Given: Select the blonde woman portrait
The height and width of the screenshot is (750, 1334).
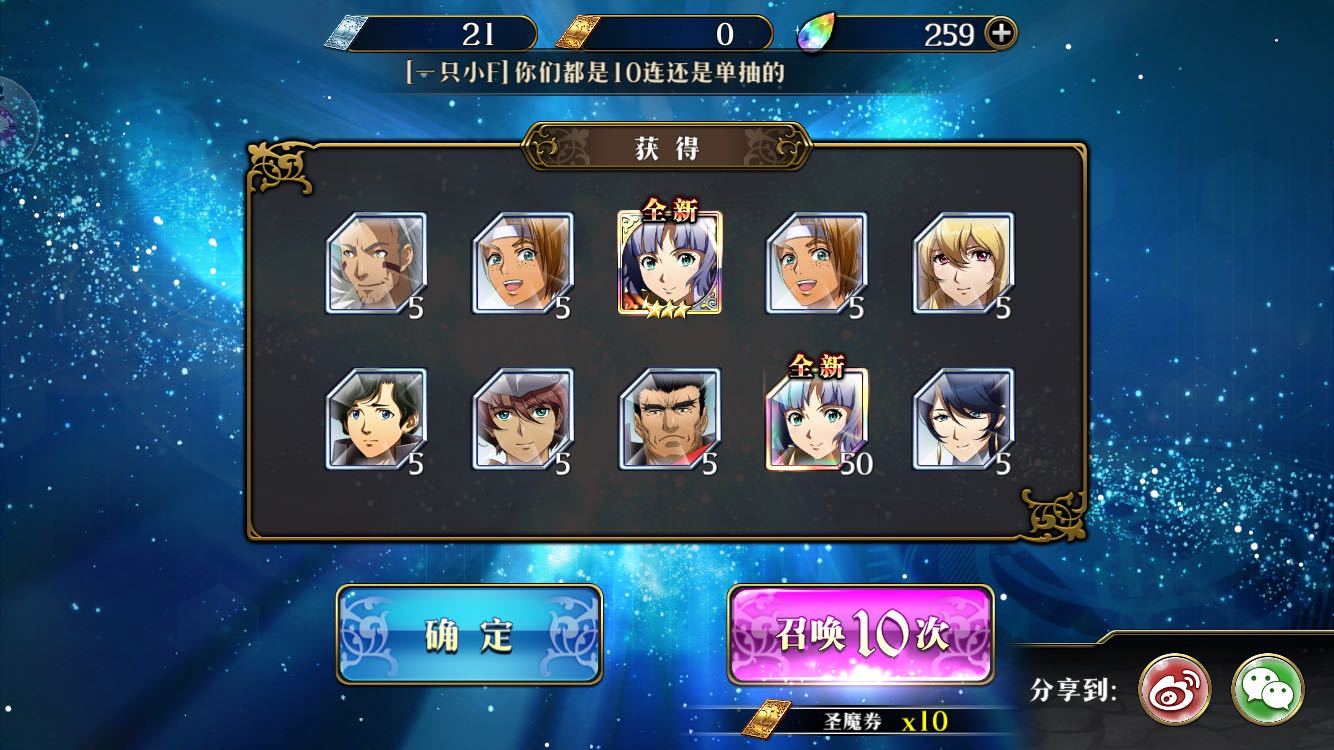Looking at the screenshot, I should pos(964,263).
